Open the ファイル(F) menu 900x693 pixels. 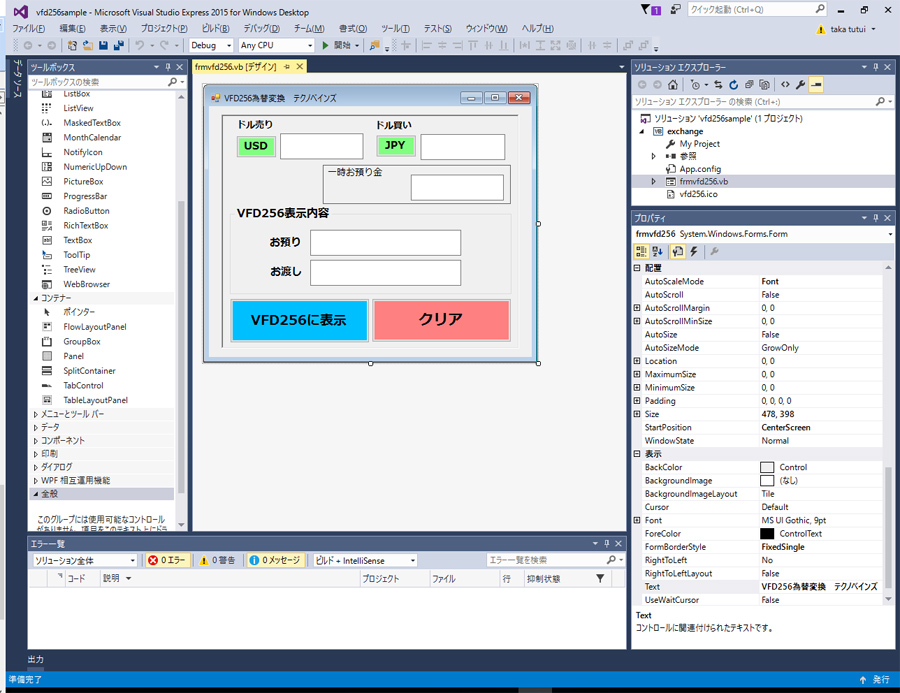29,29
